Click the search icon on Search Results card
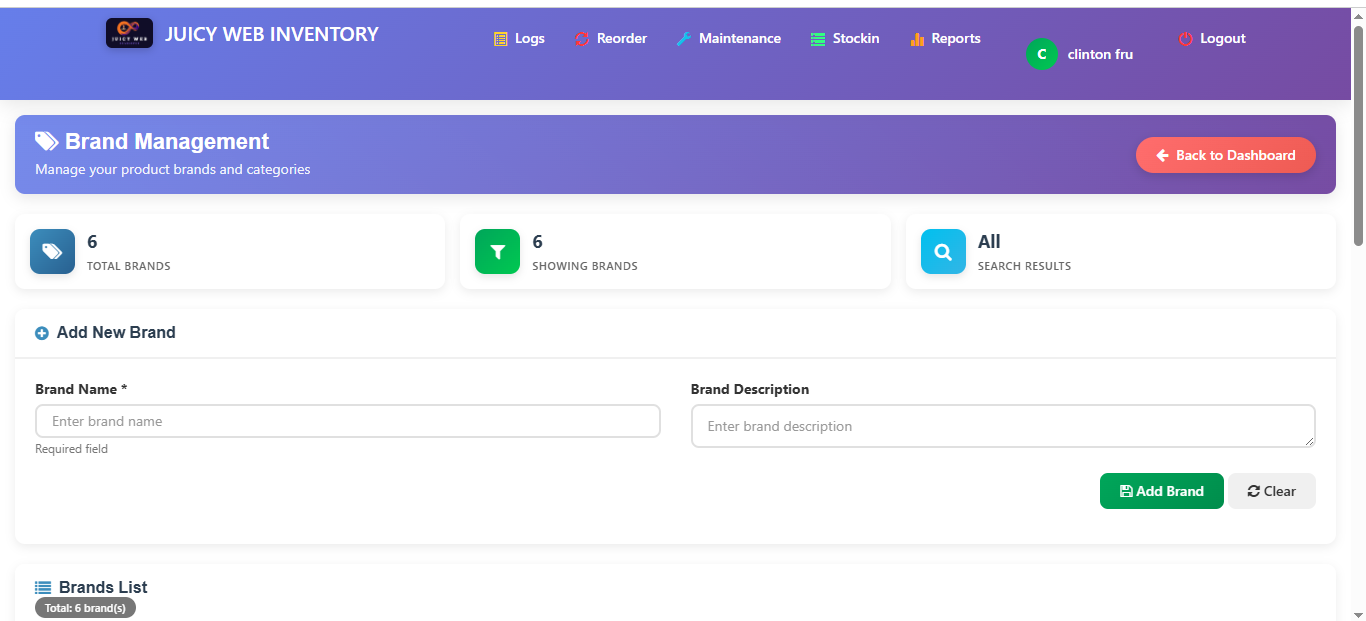Image resolution: width=1366 pixels, height=621 pixels. coord(942,251)
